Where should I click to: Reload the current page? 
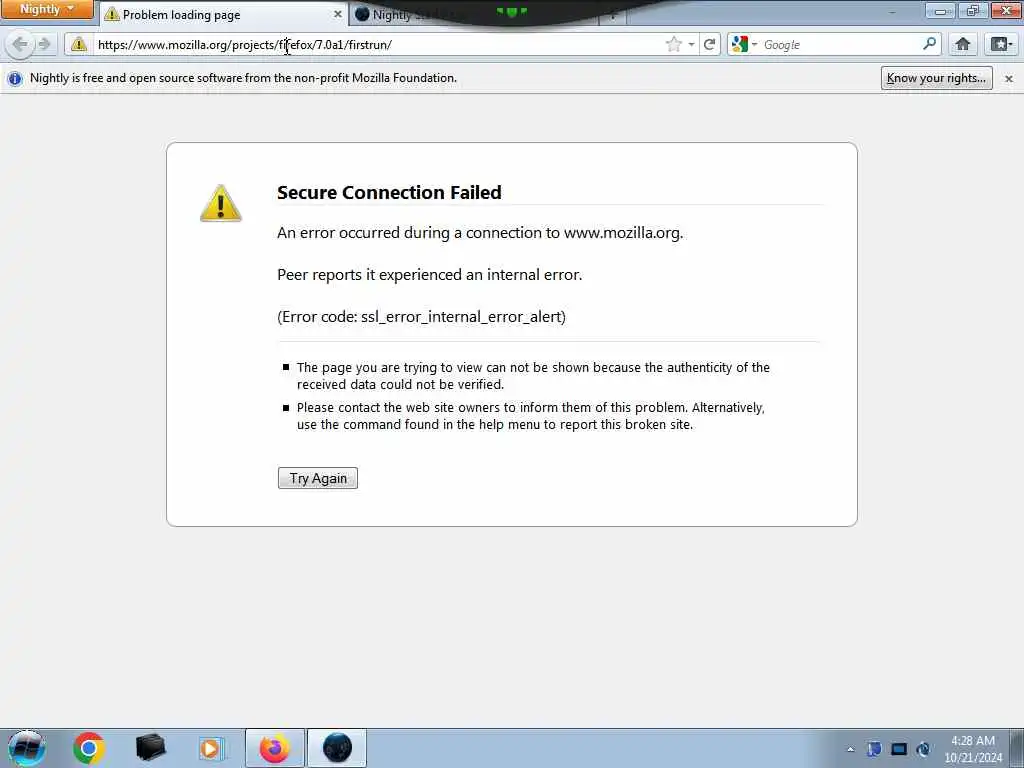tap(709, 44)
